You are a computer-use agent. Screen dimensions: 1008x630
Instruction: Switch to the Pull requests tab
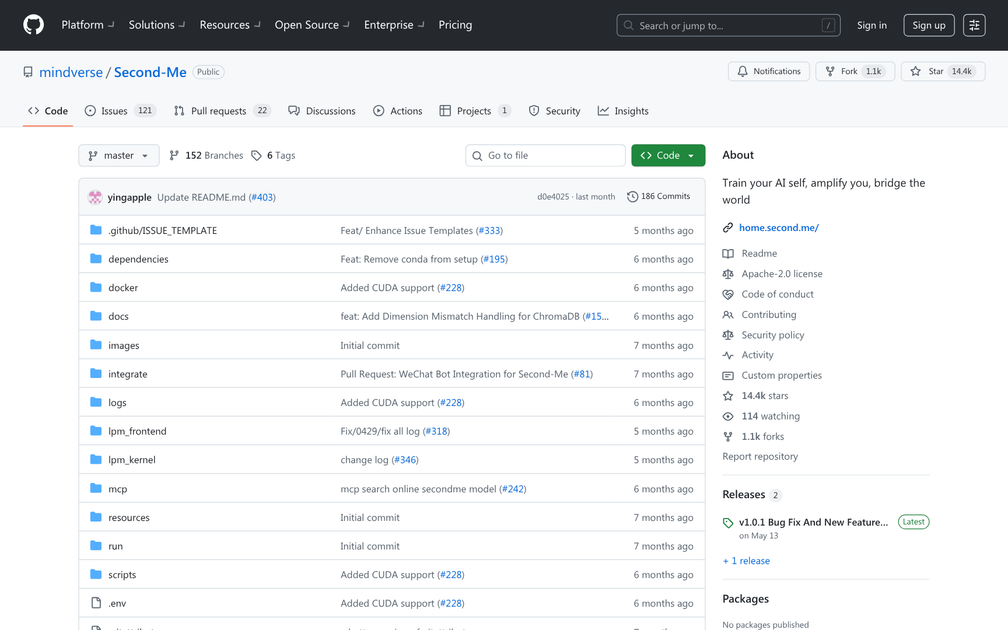tap(218, 111)
